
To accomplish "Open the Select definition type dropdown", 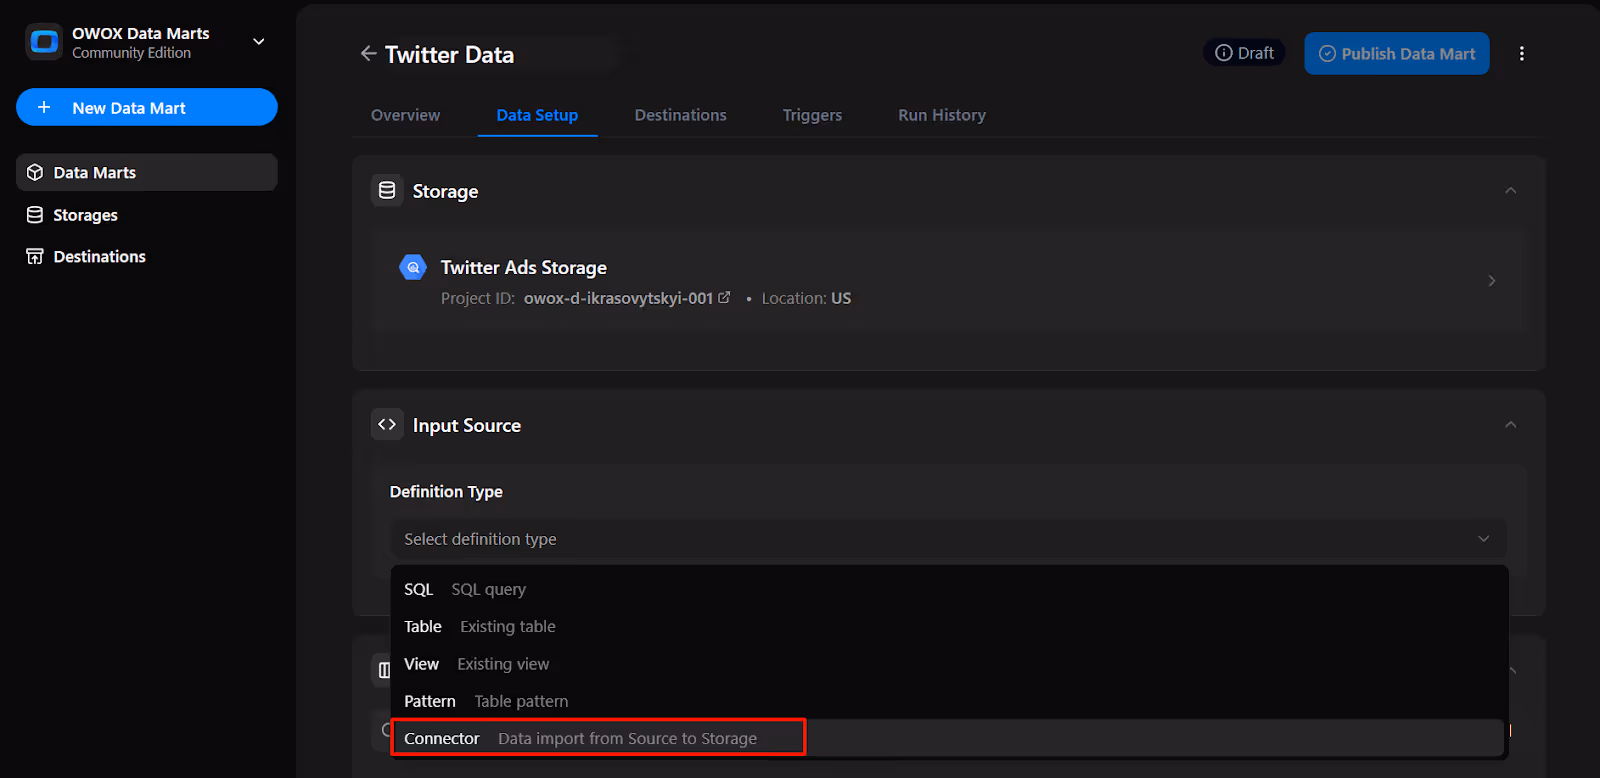I will 948,539.
